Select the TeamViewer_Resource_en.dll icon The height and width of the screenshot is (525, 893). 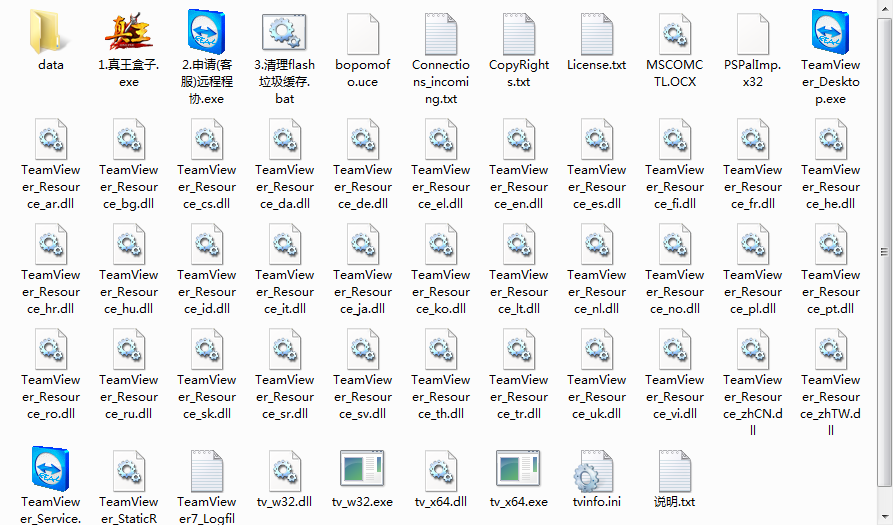519,139
